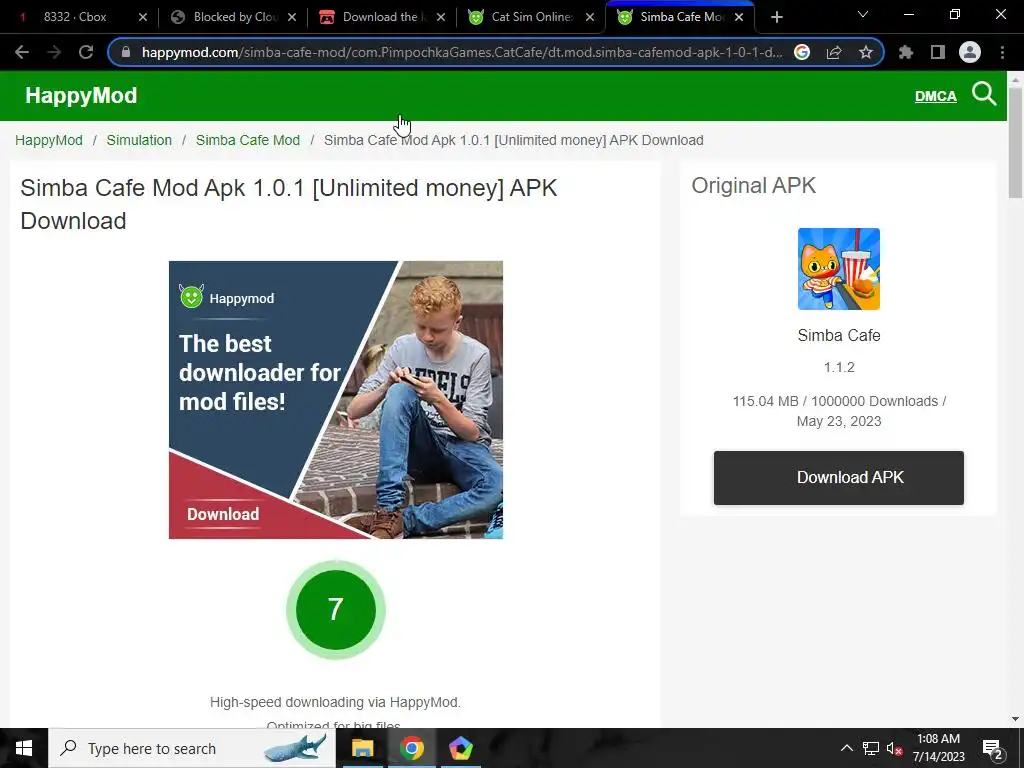Open File Explorer from taskbar
Screen dimensions: 1024x768
362,748
